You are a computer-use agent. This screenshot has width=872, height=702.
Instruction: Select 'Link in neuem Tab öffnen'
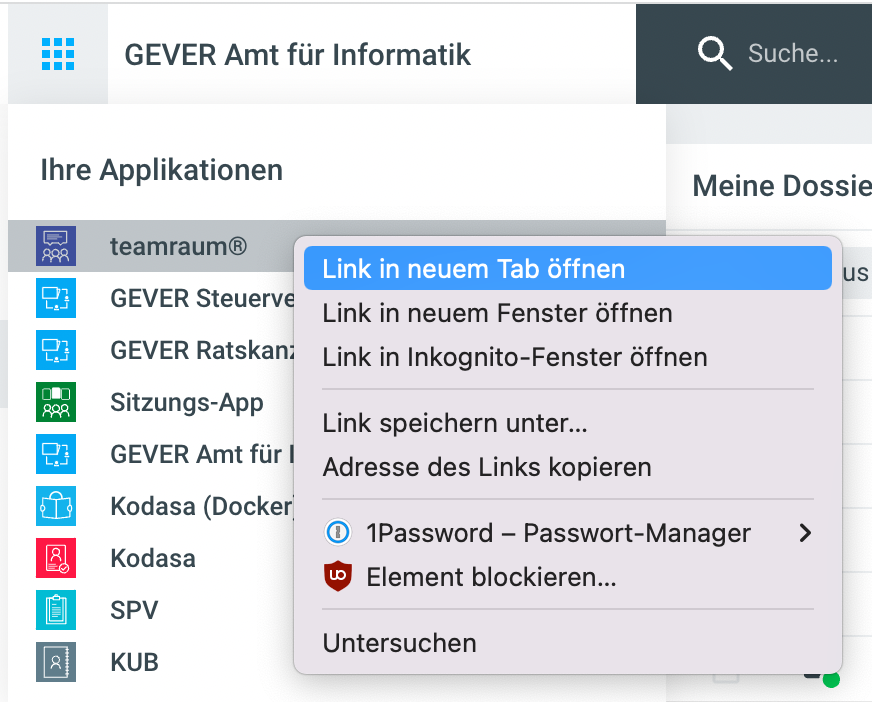click(473, 269)
